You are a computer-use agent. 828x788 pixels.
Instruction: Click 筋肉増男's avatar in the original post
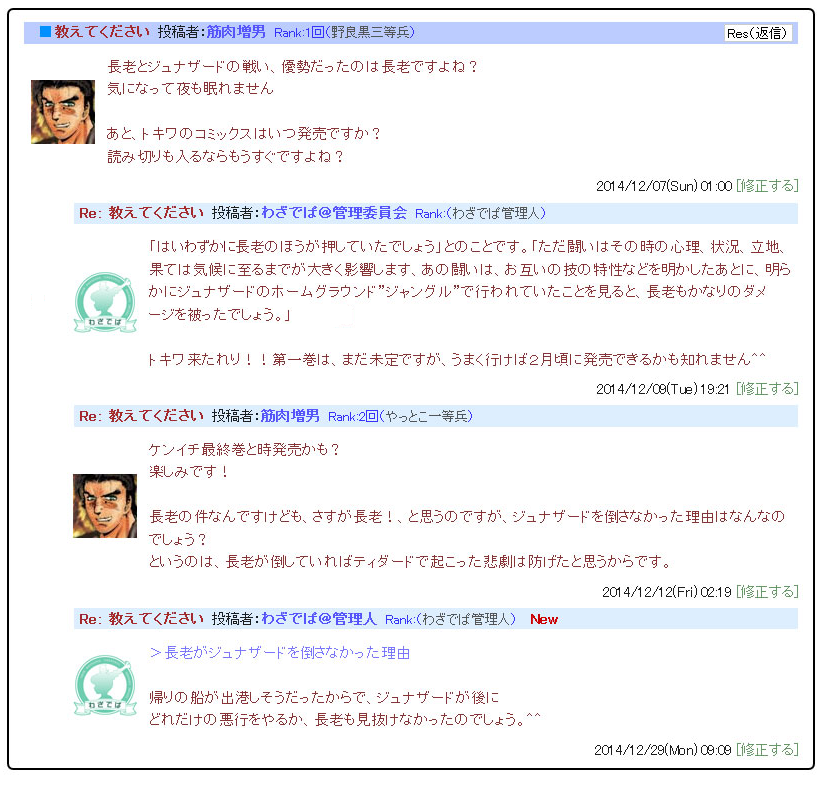coord(63,112)
